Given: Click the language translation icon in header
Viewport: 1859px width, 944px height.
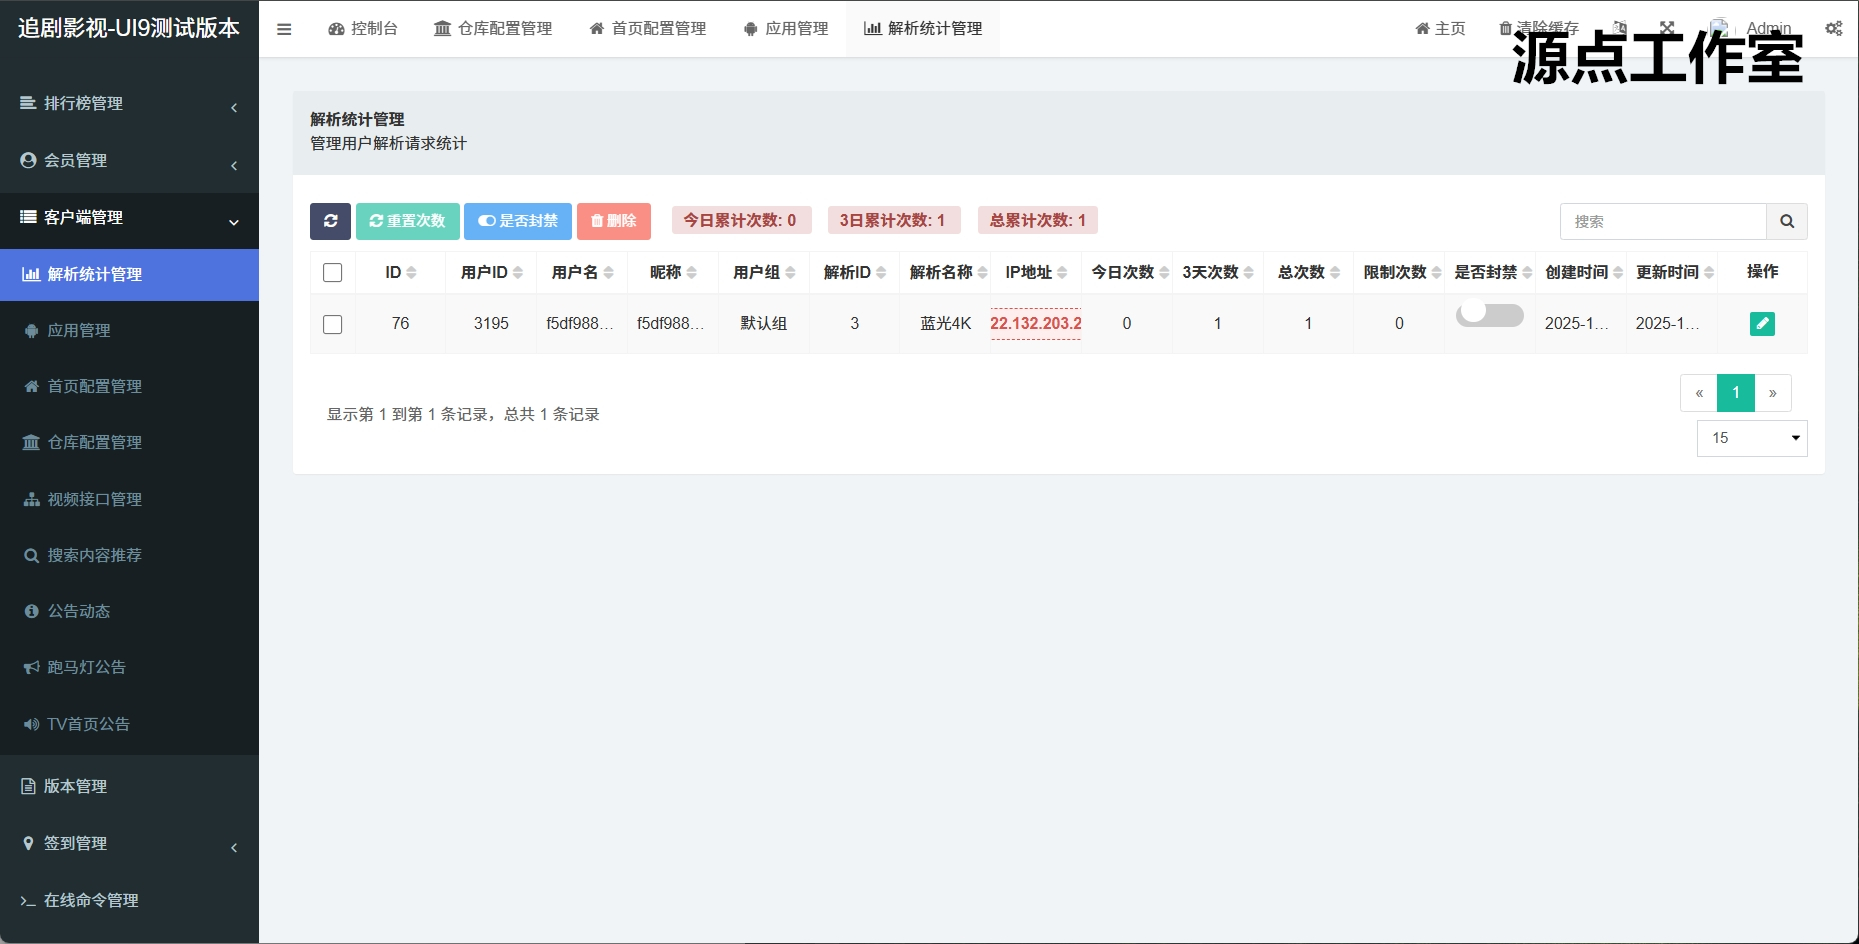Looking at the screenshot, I should (x=1619, y=28).
